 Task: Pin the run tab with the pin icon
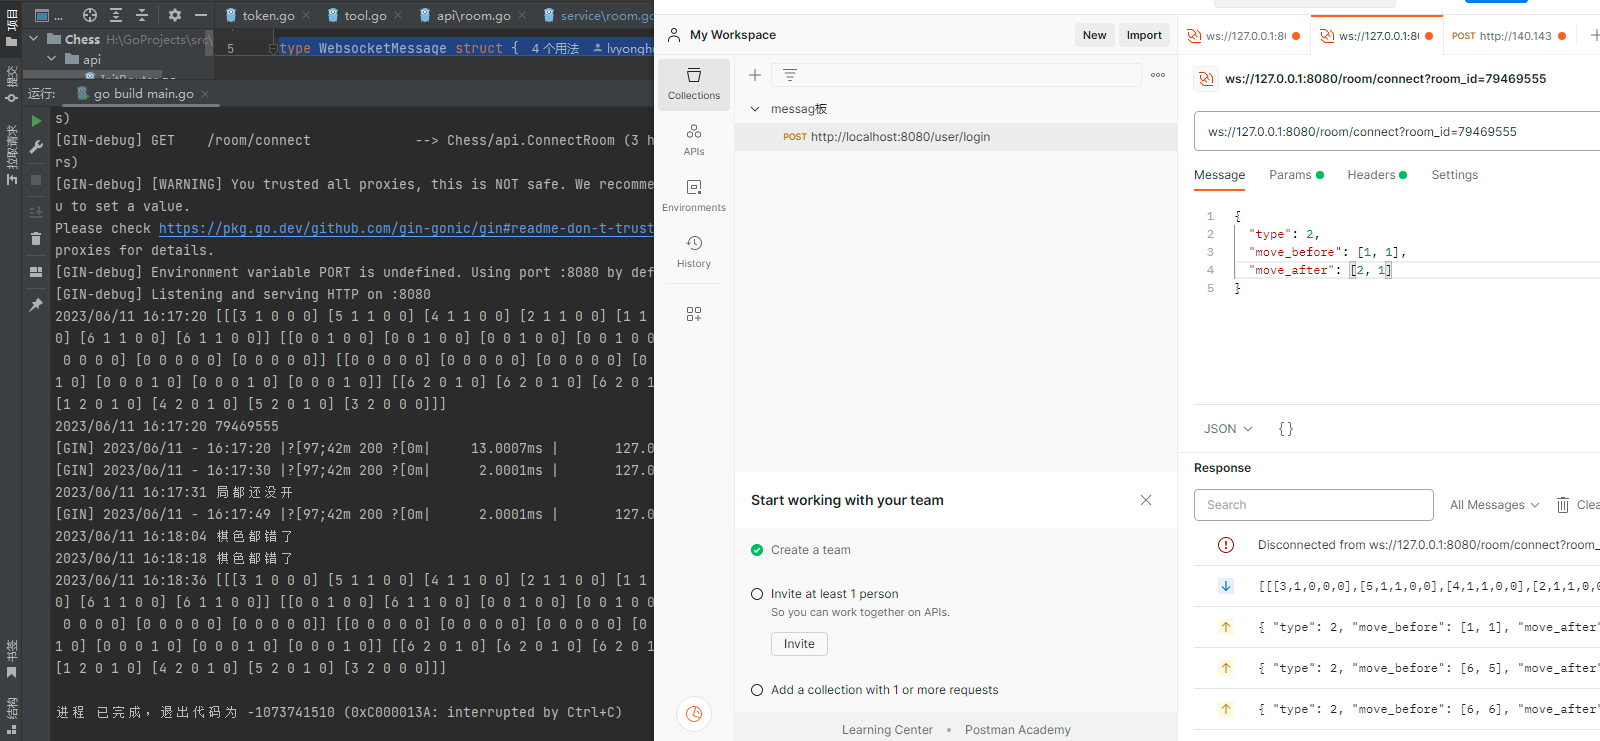tap(36, 305)
